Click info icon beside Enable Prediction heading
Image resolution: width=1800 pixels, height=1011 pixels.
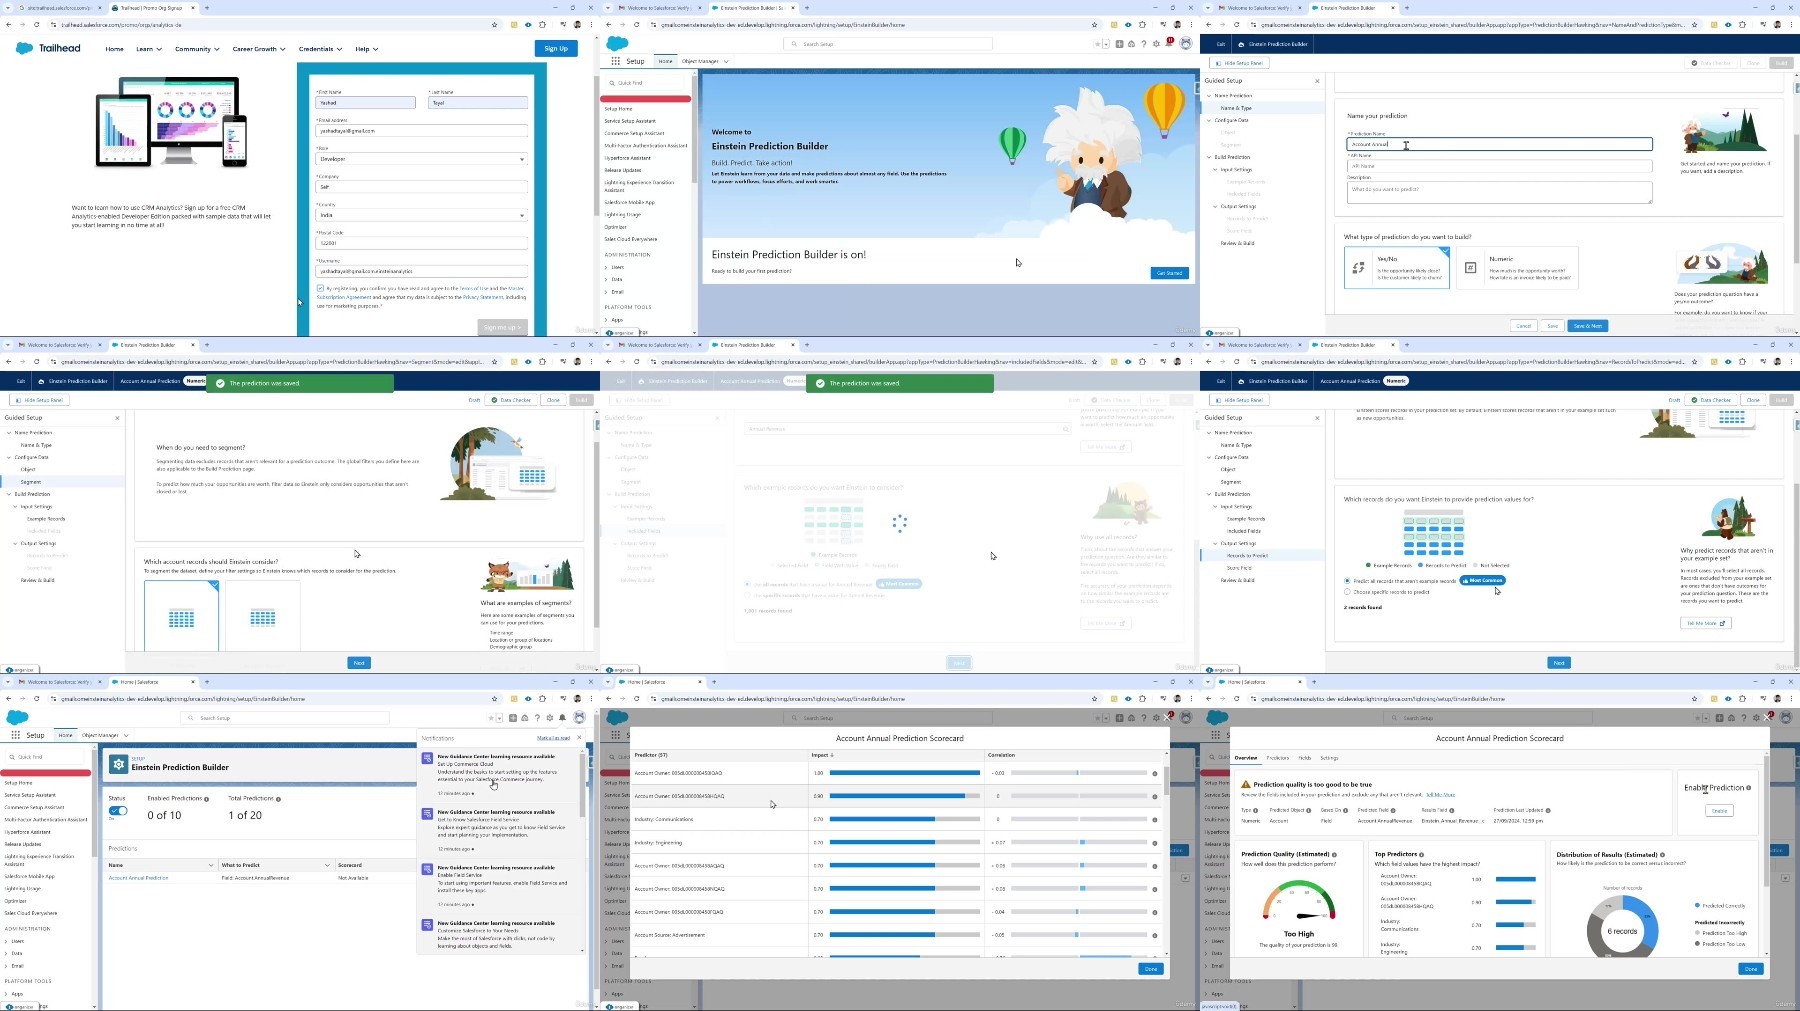[1748, 788]
